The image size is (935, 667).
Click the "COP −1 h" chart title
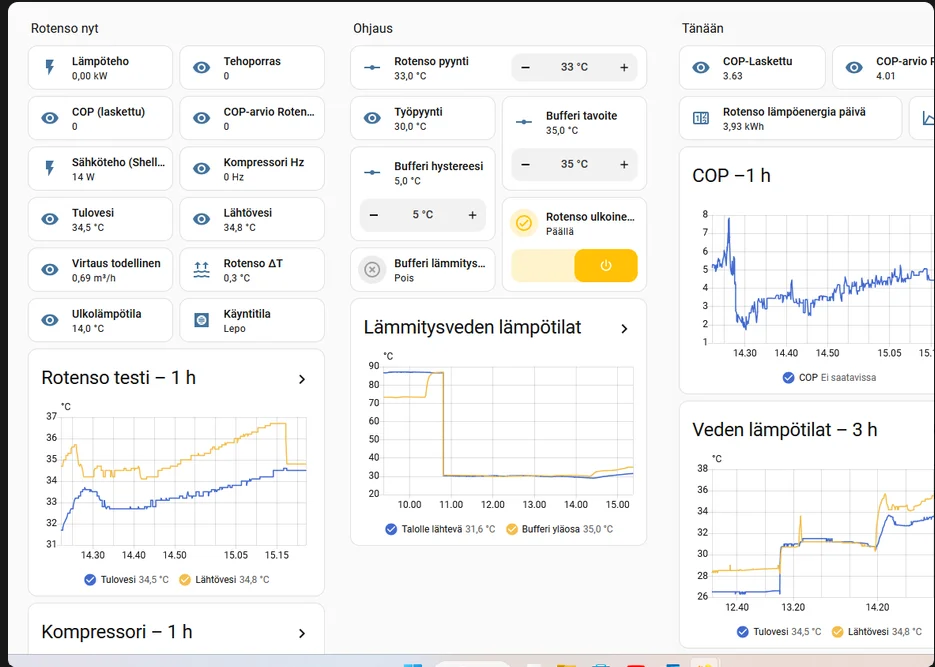click(731, 175)
